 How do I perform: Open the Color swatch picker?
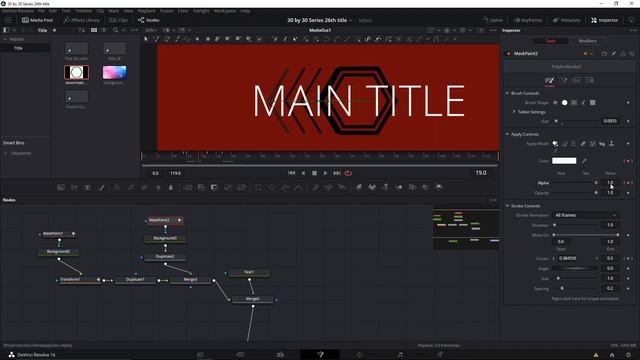point(564,161)
